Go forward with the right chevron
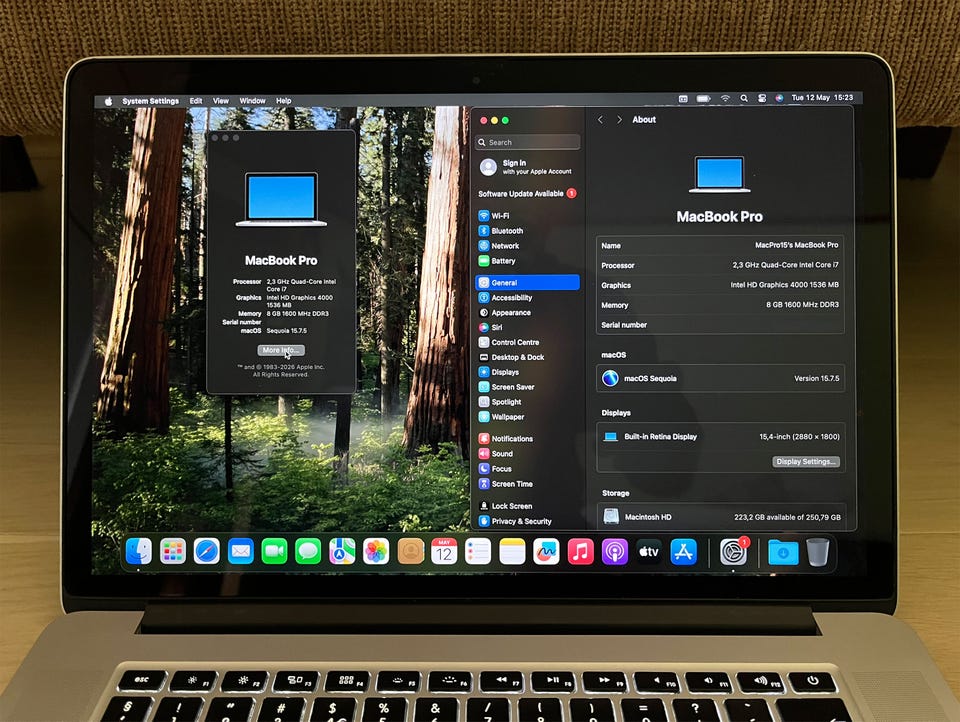The height and width of the screenshot is (722, 960). (x=619, y=119)
